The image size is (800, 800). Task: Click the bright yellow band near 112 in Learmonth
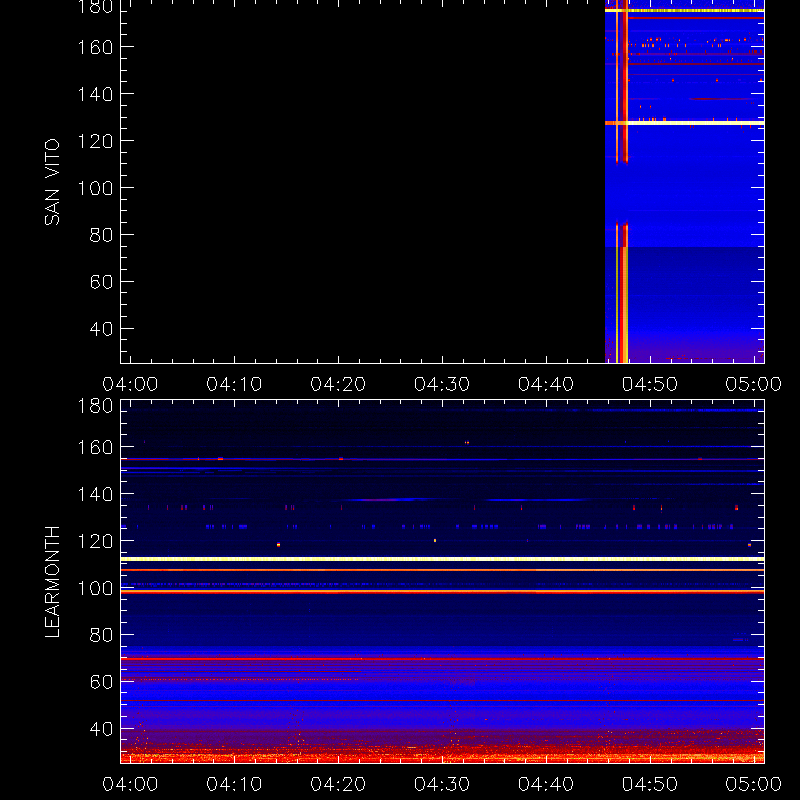pyautogui.click(x=442, y=559)
